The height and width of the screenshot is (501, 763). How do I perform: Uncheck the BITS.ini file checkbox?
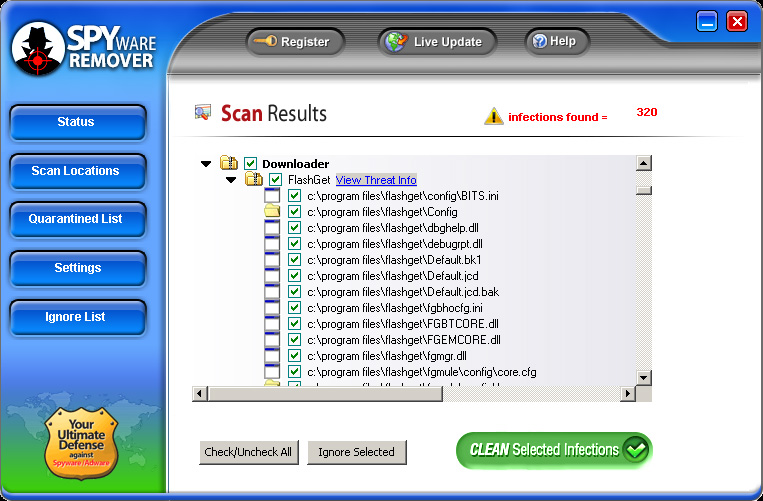pyautogui.click(x=294, y=196)
